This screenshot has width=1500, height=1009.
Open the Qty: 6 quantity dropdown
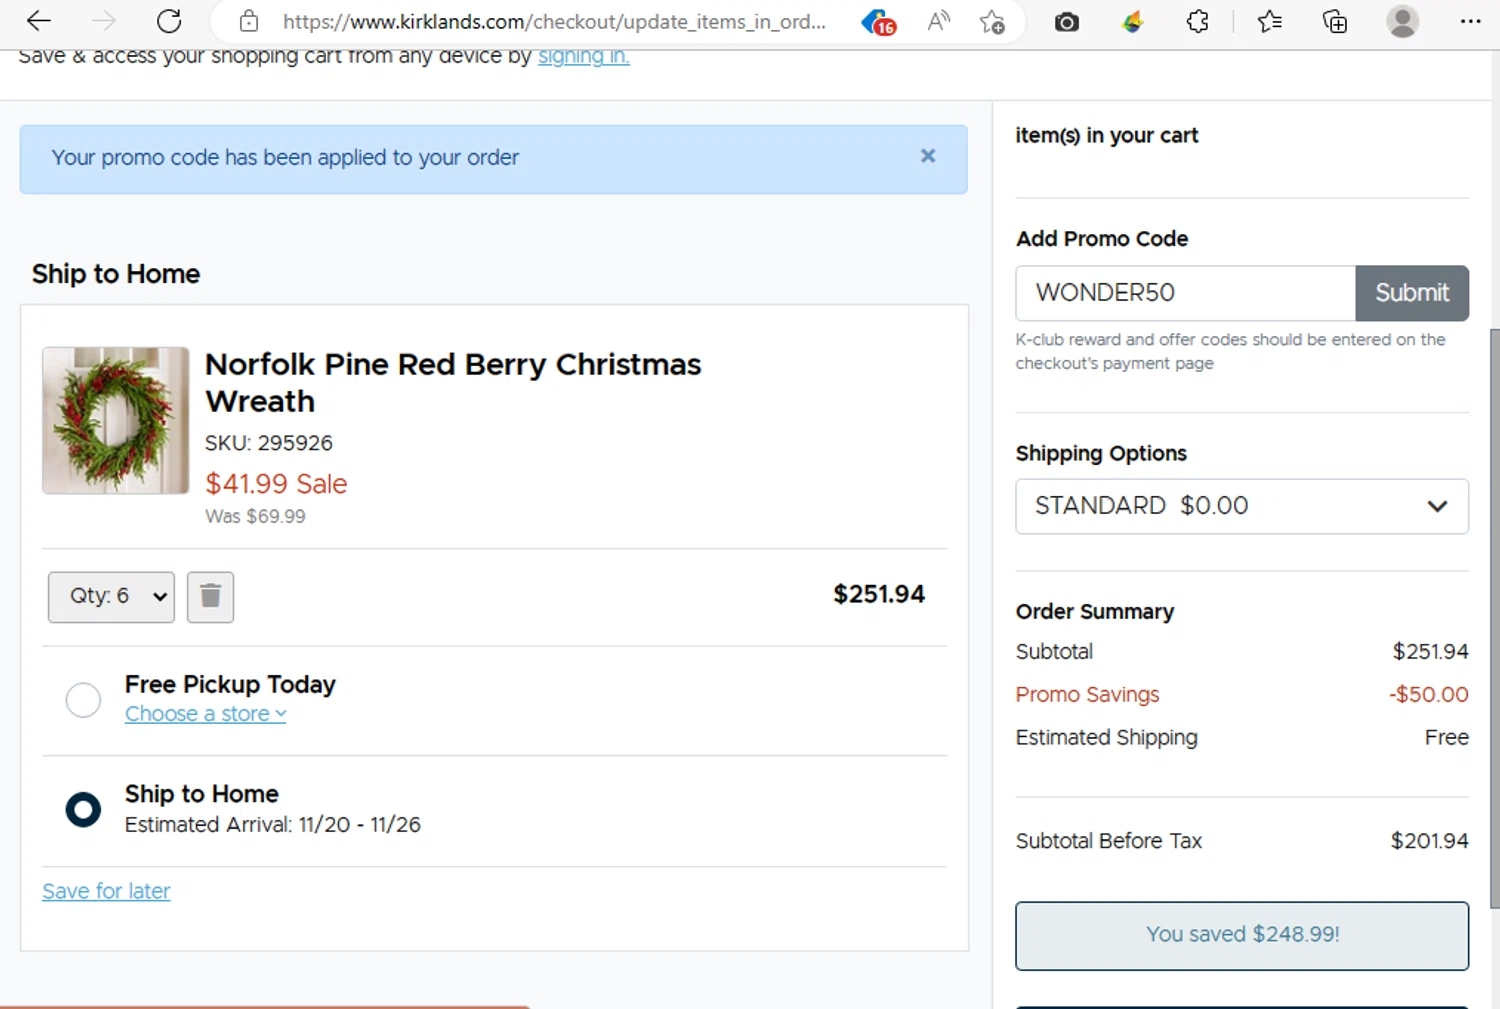(111, 597)
